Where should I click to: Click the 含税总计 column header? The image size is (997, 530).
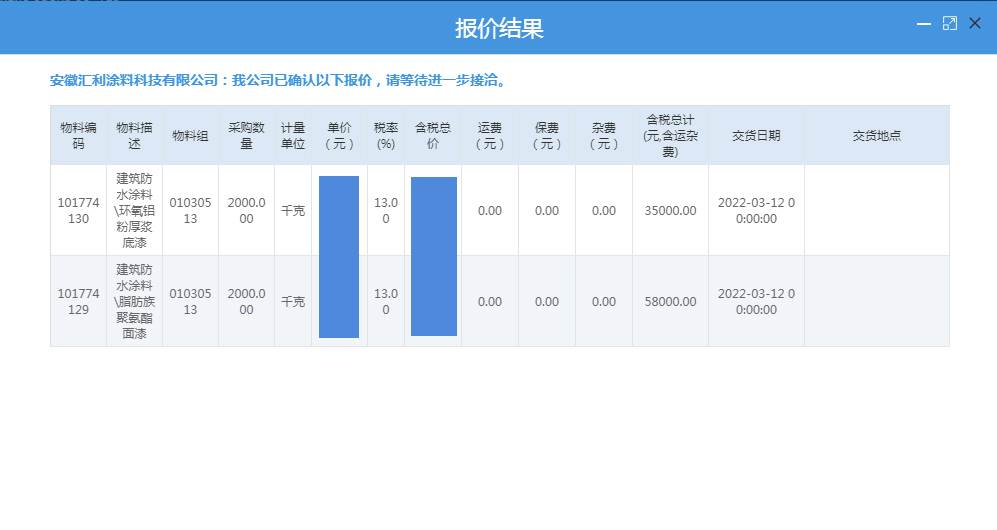point(670,135)
